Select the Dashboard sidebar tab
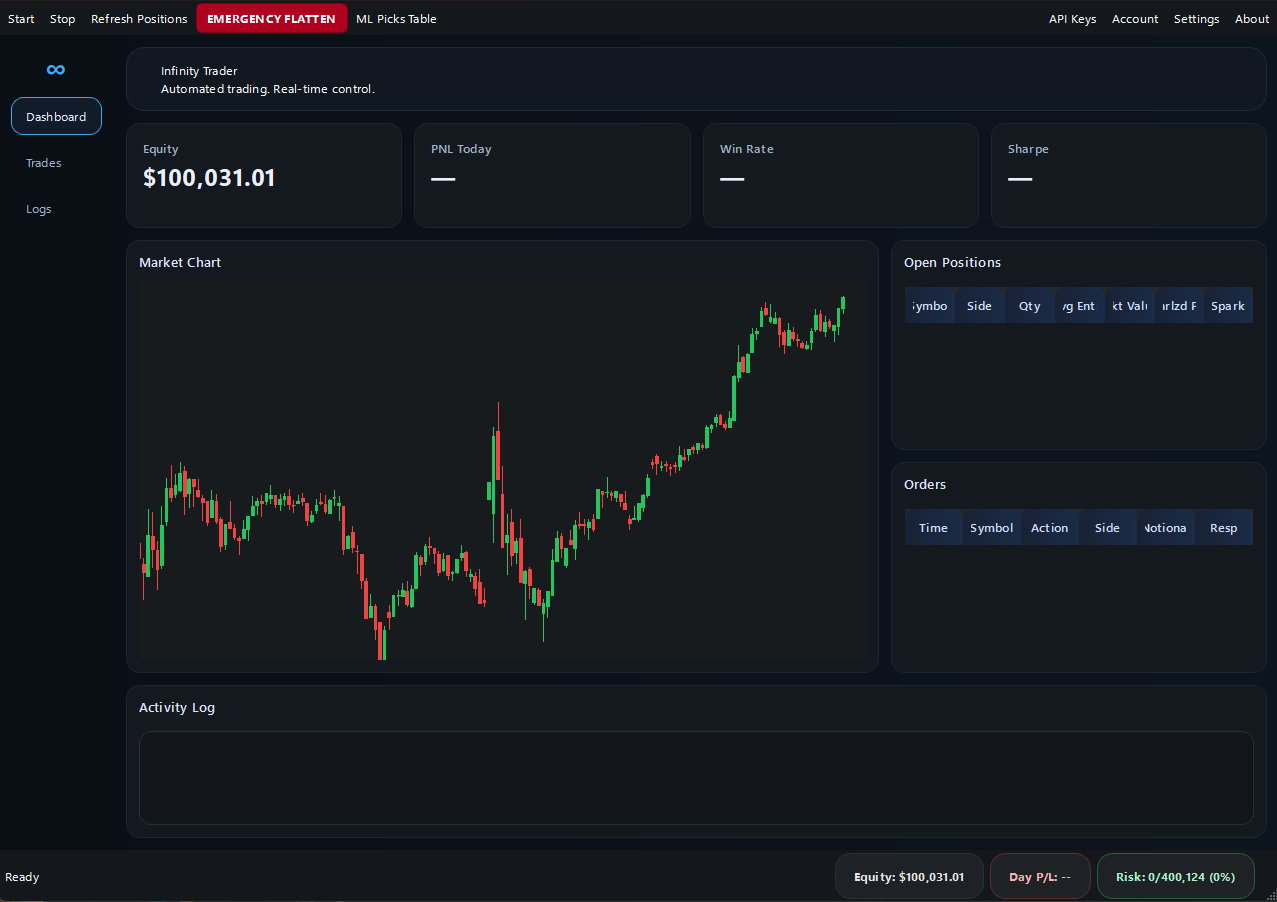Screen dimensions: 1277x902 56,117
